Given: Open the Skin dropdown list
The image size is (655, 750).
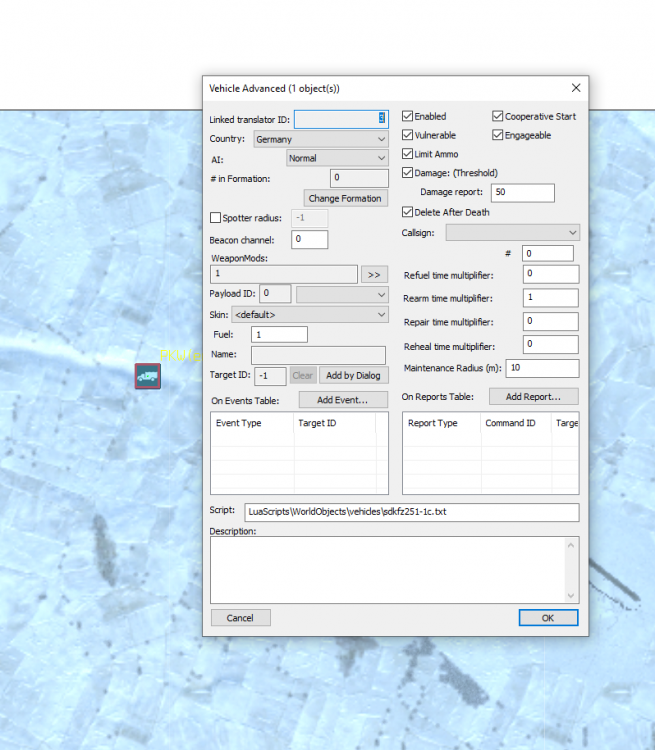Looking at the screenshot, I should tap(309, 315).
